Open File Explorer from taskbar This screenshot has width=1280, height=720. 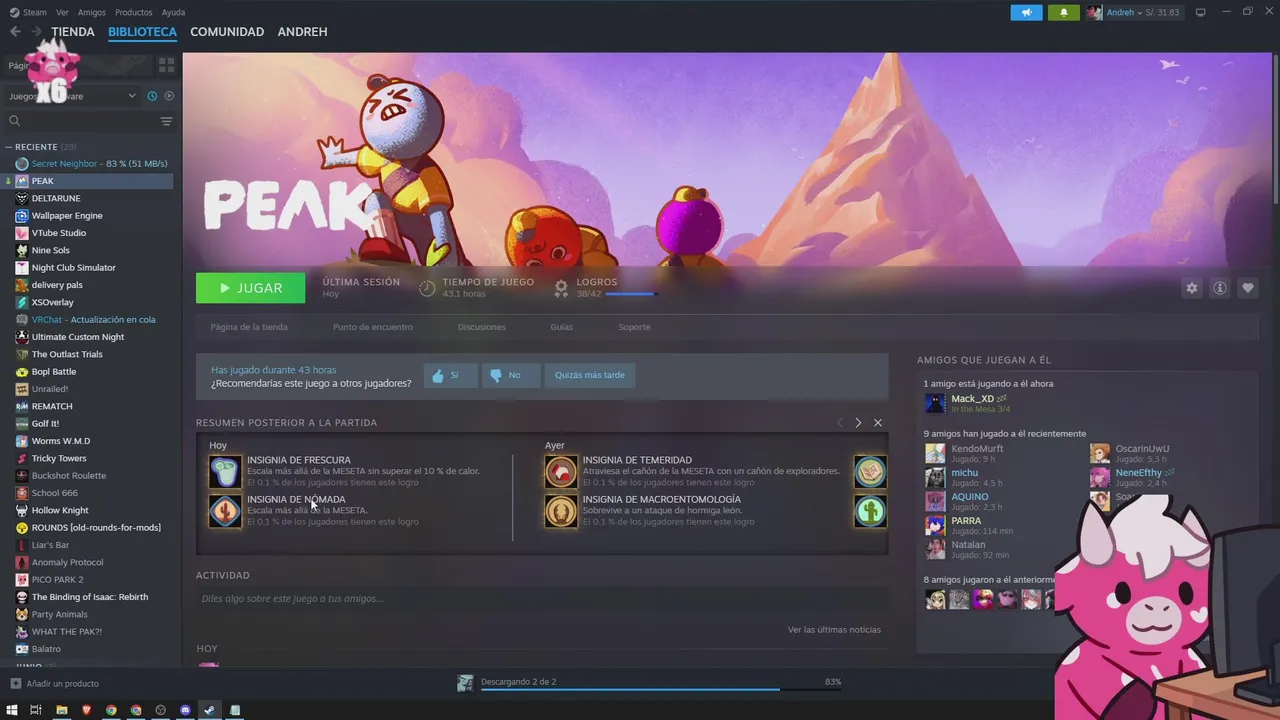click(x=61, y=710)
